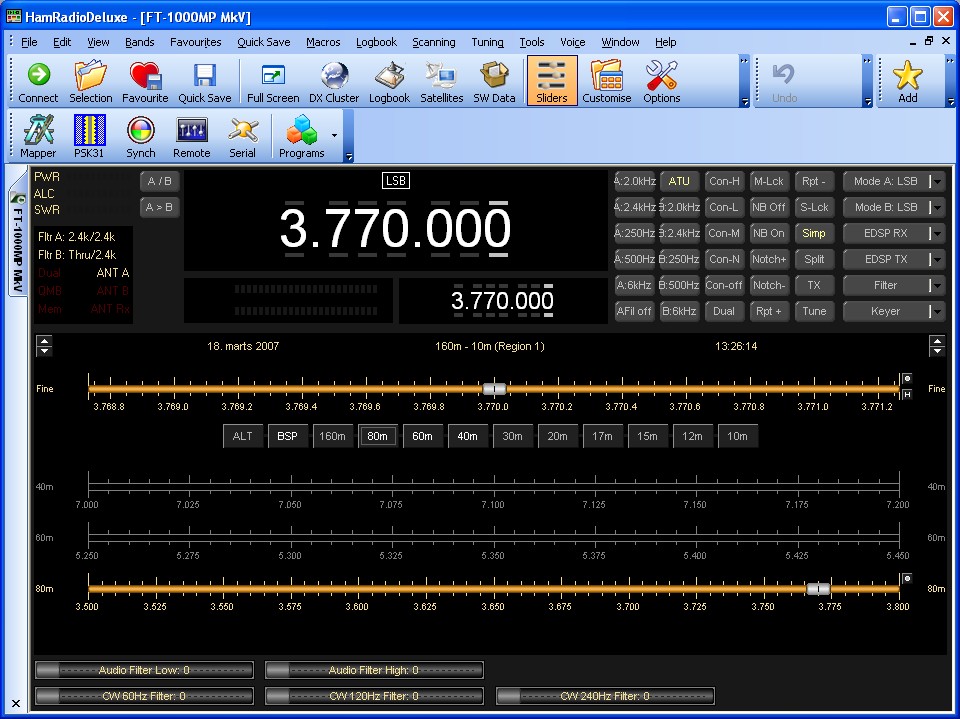Expand the Mode A: LSB dropdown
This screenshot has width=960, height=719.
(937, 181)
